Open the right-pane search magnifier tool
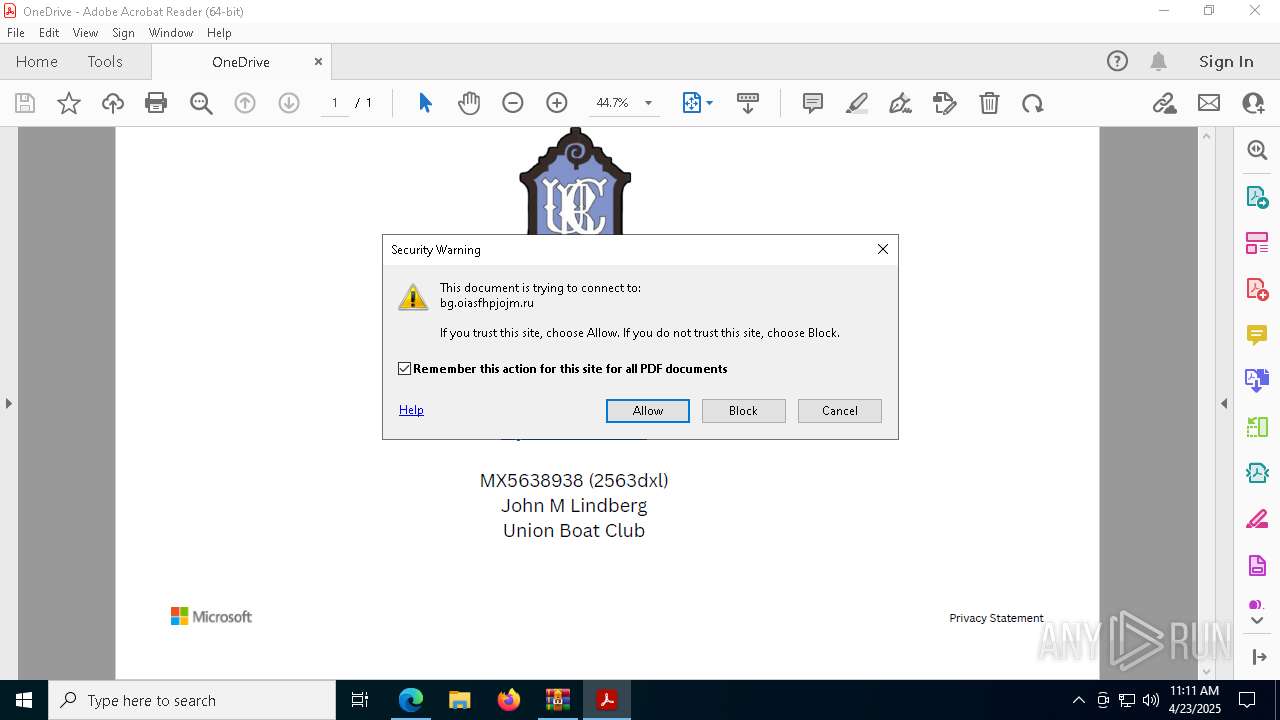1280x720 pixels. [x=1257, y=150]
